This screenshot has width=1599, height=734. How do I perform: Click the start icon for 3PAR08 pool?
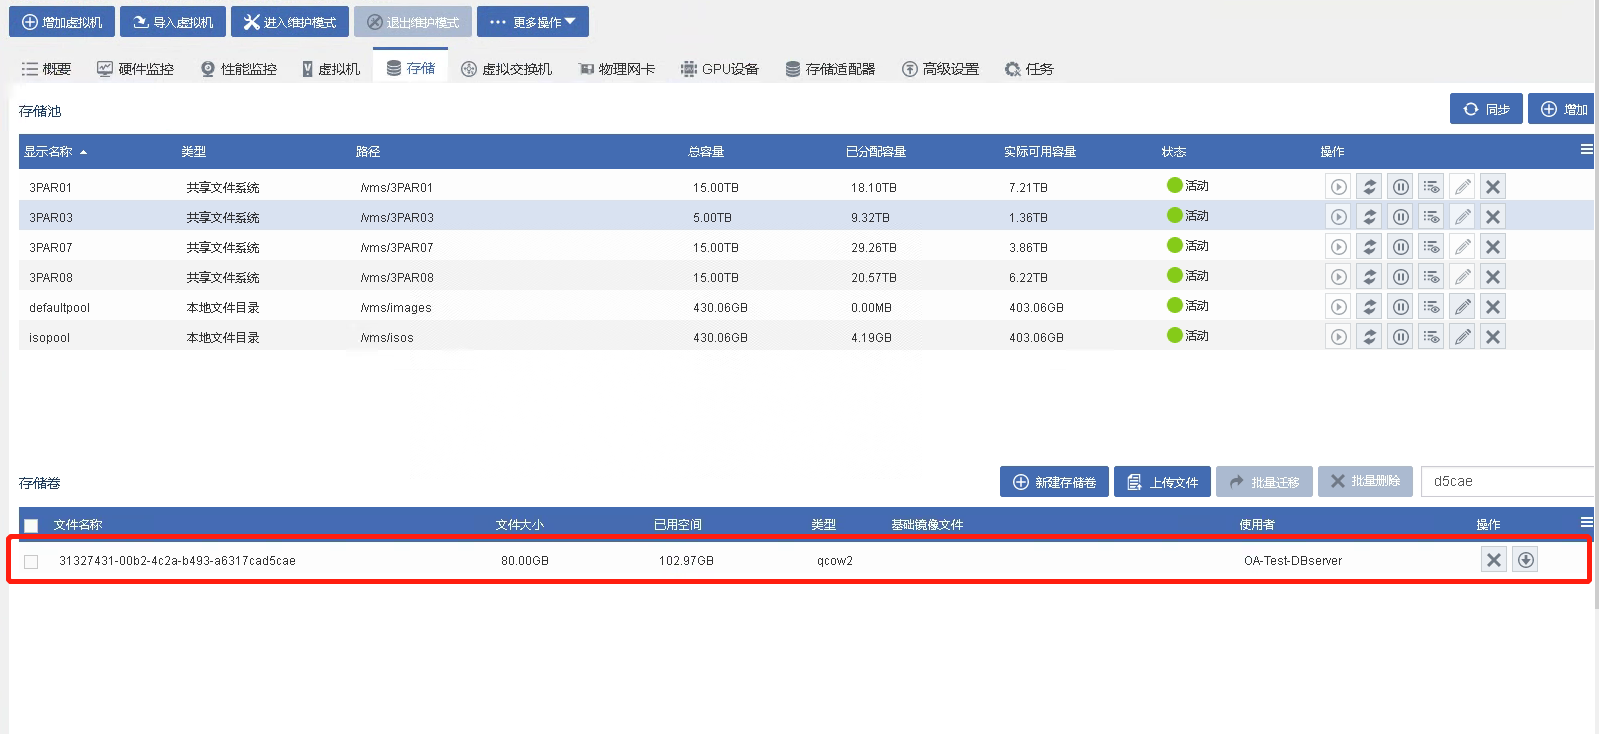(x=1338, y=277)
